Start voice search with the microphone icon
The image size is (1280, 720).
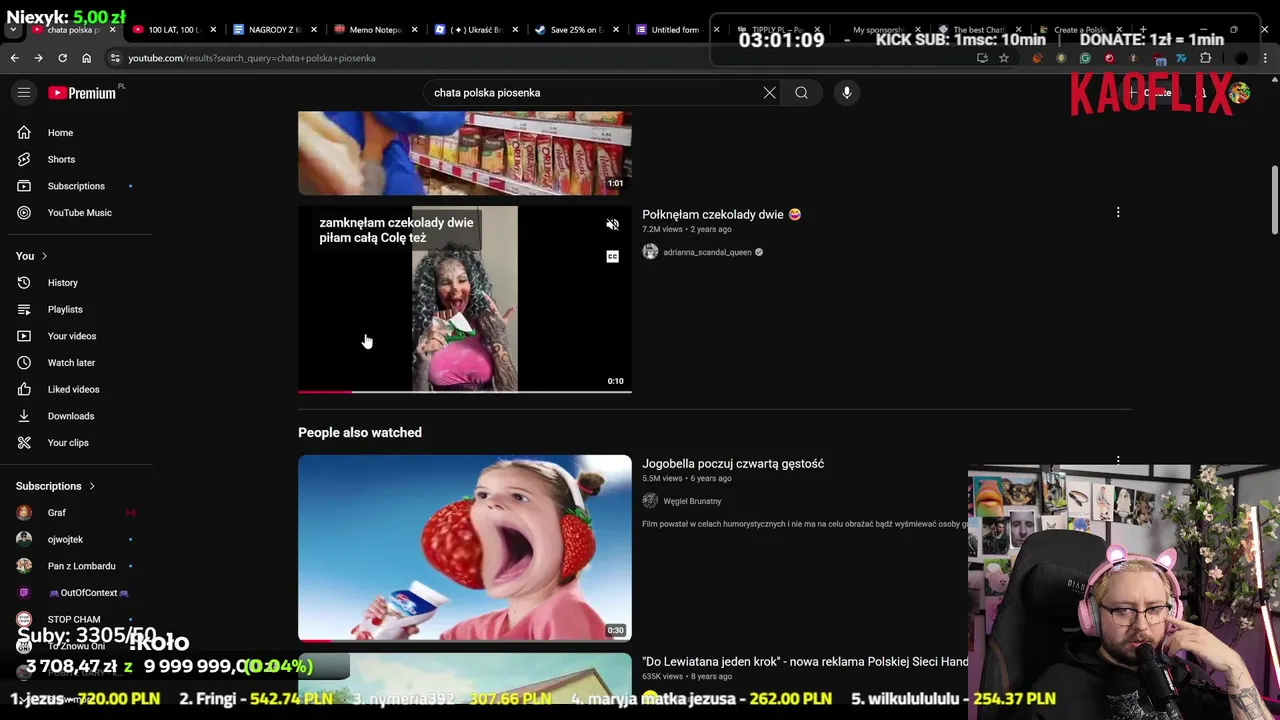pos(846,93)
